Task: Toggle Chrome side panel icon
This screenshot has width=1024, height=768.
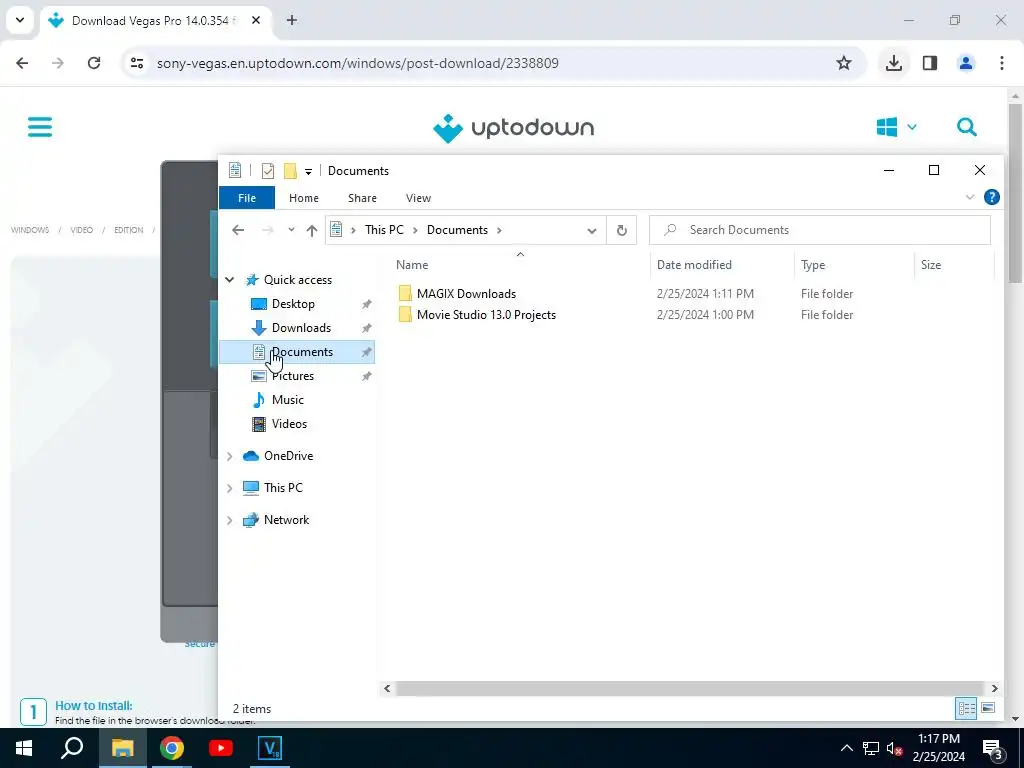Action: pos(930,63)
